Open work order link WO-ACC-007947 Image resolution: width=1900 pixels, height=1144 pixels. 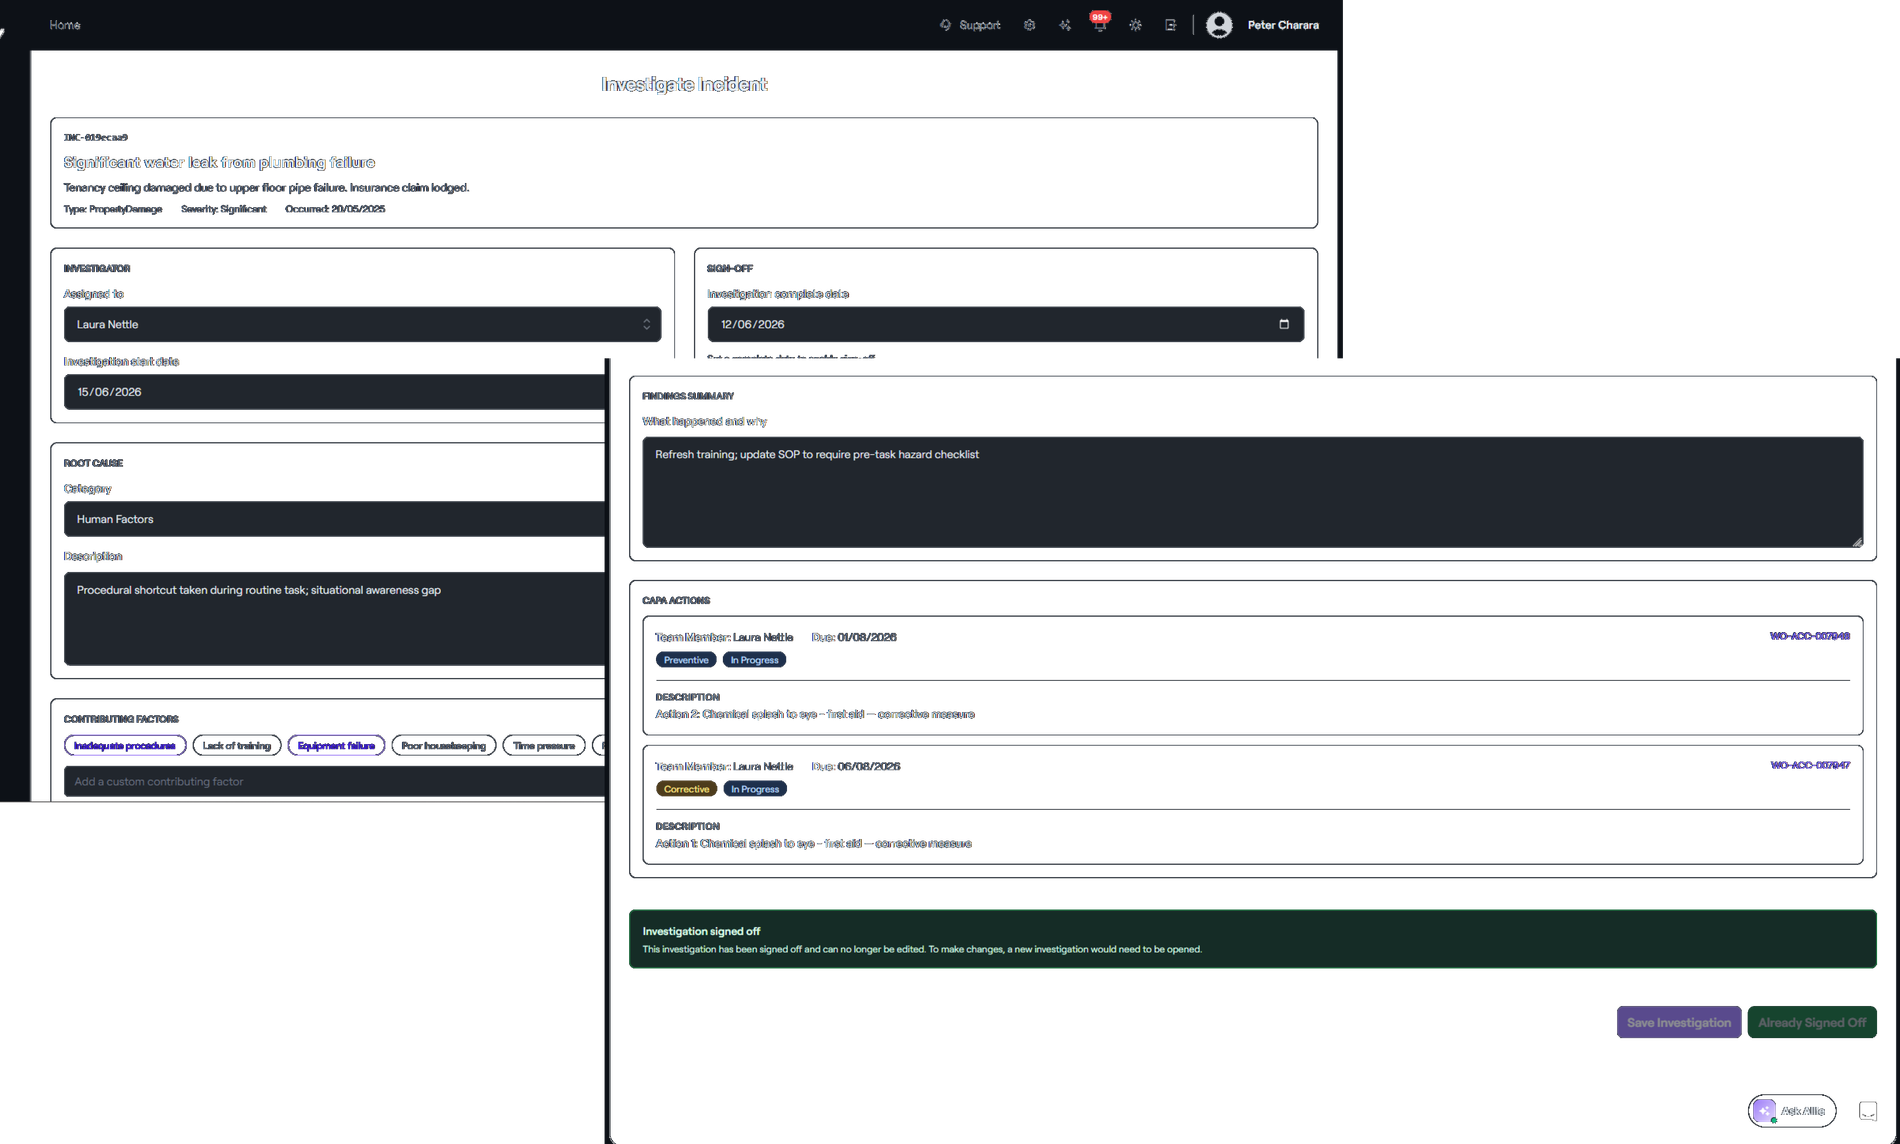point(1809,765)
